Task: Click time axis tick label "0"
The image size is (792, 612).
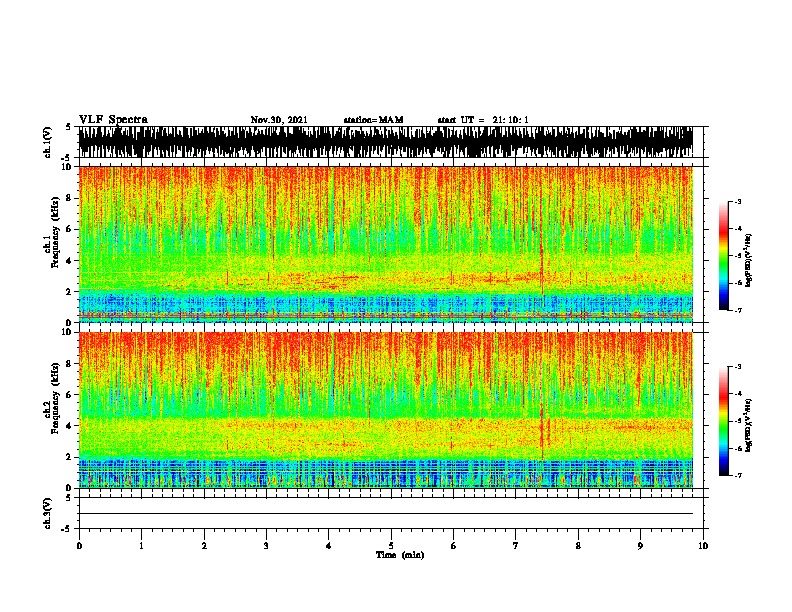Action: pyautogui.click(x=79, y=546)
